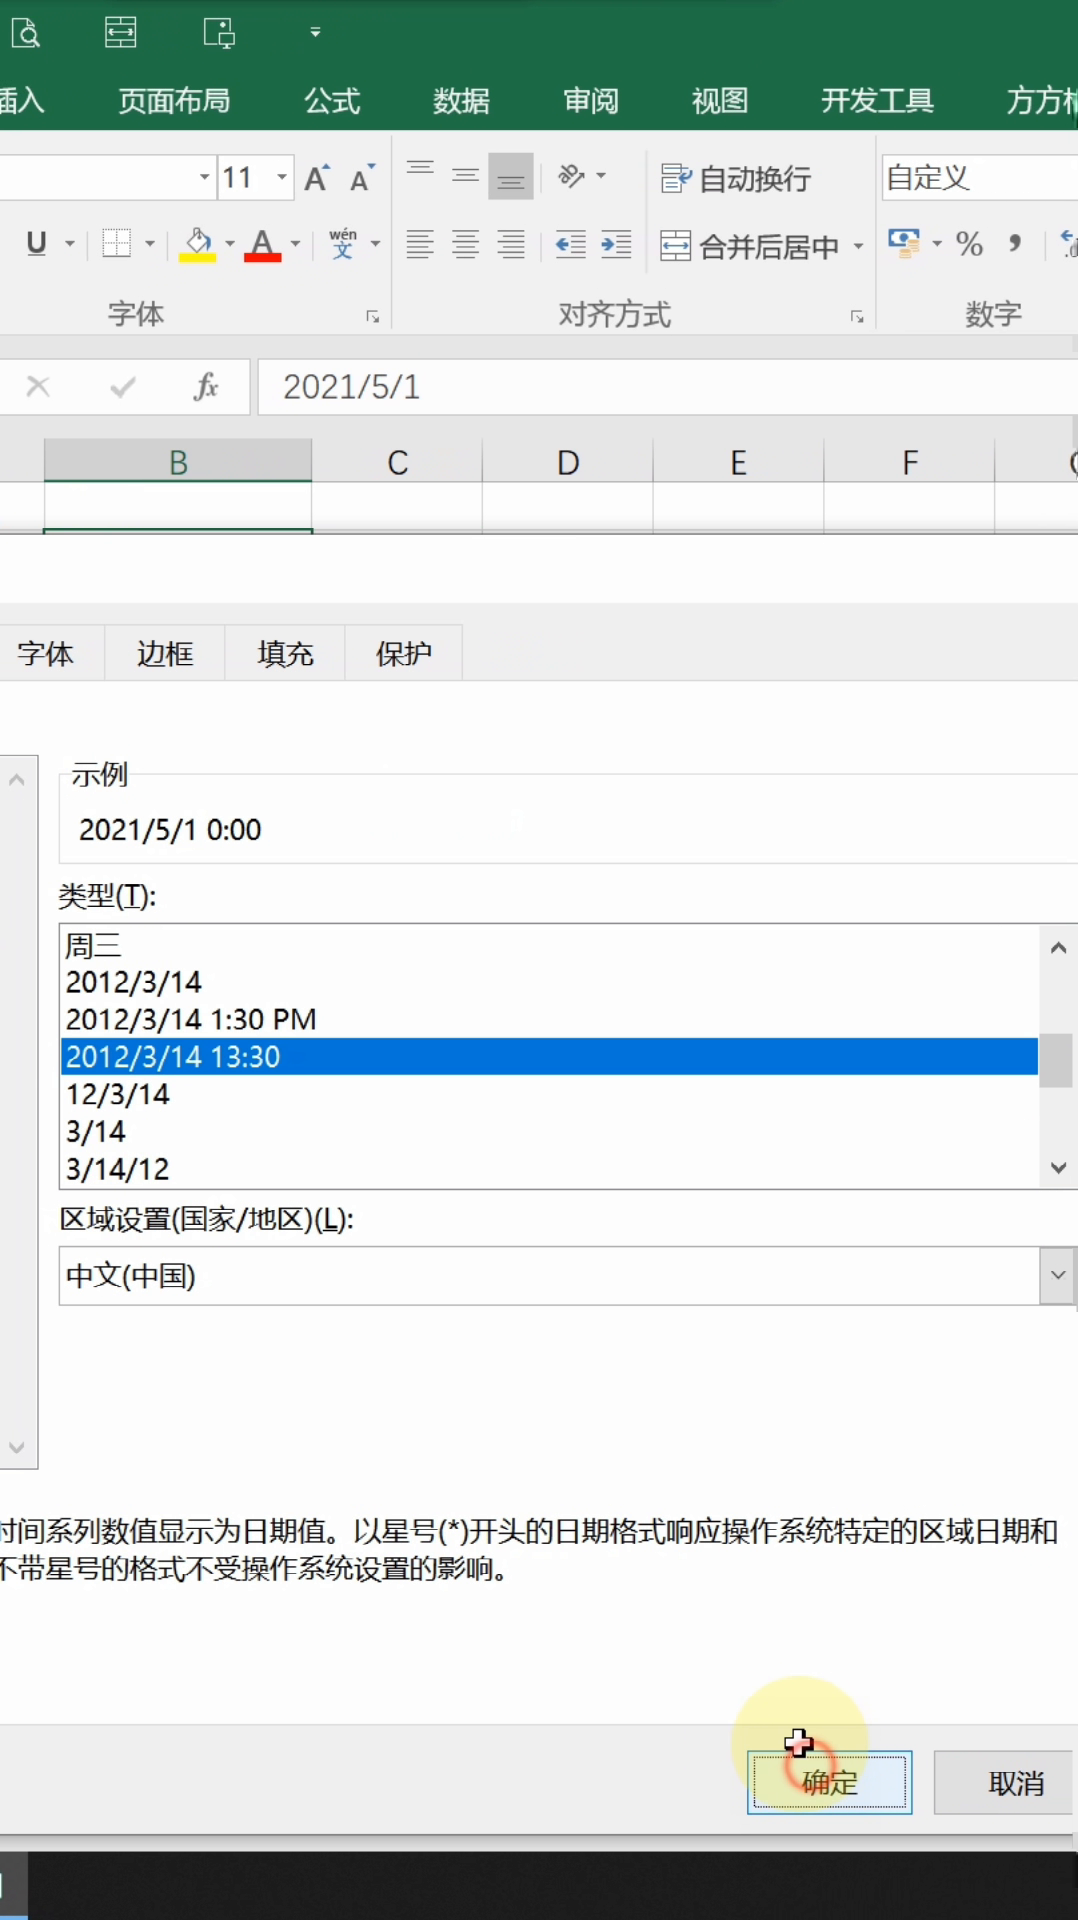Click the 合并后居中 button
This screenshot has width=1078, height=1920.
750,246
